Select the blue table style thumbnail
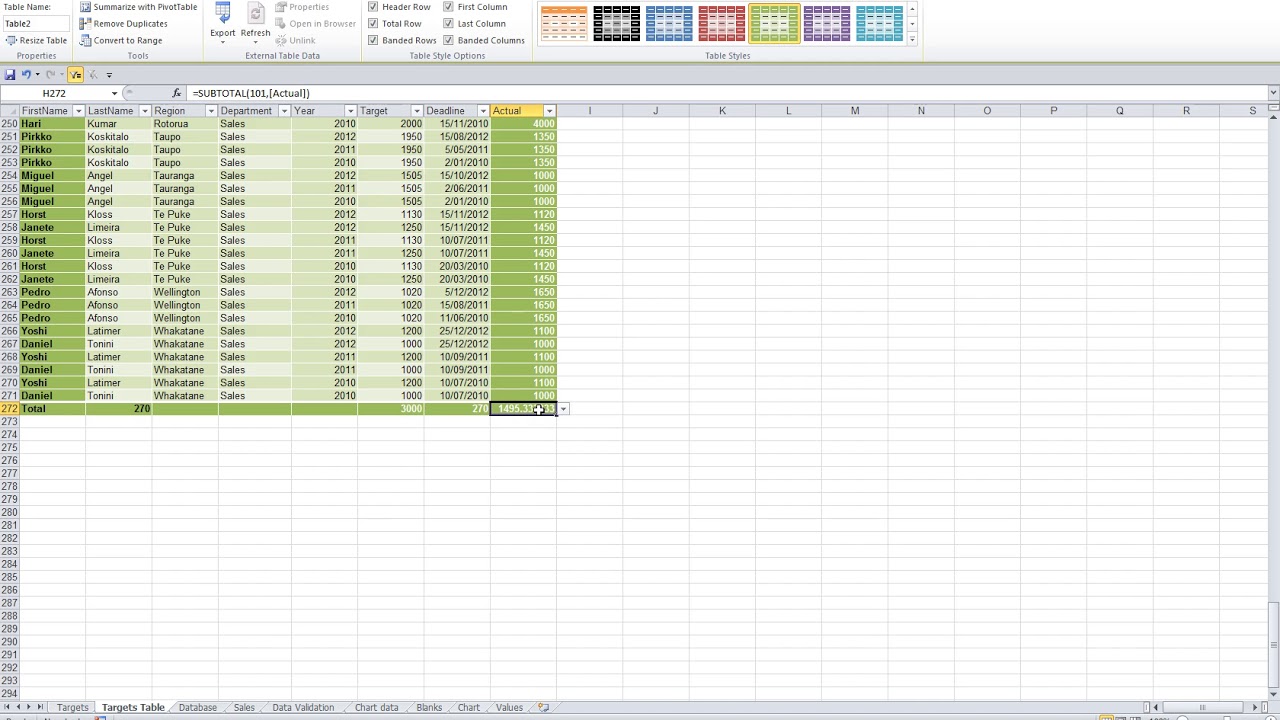The height and width of the screenshot is (720, 1280). pyautogui.click(x=669, y=23)
